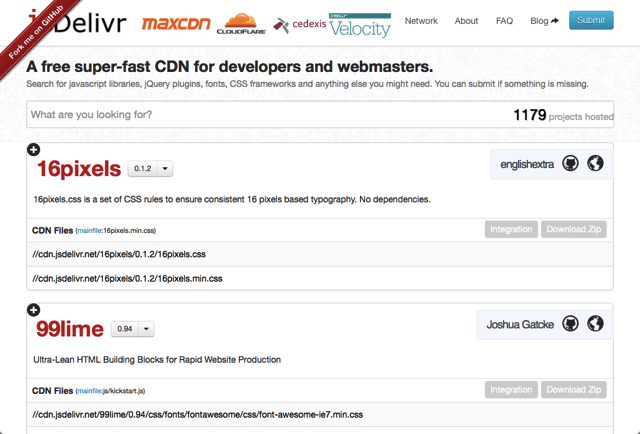Click author name Joshua Gatcke
Image resolution: width=640 pixels, height=434 pixels.
[x=520, y=325]
